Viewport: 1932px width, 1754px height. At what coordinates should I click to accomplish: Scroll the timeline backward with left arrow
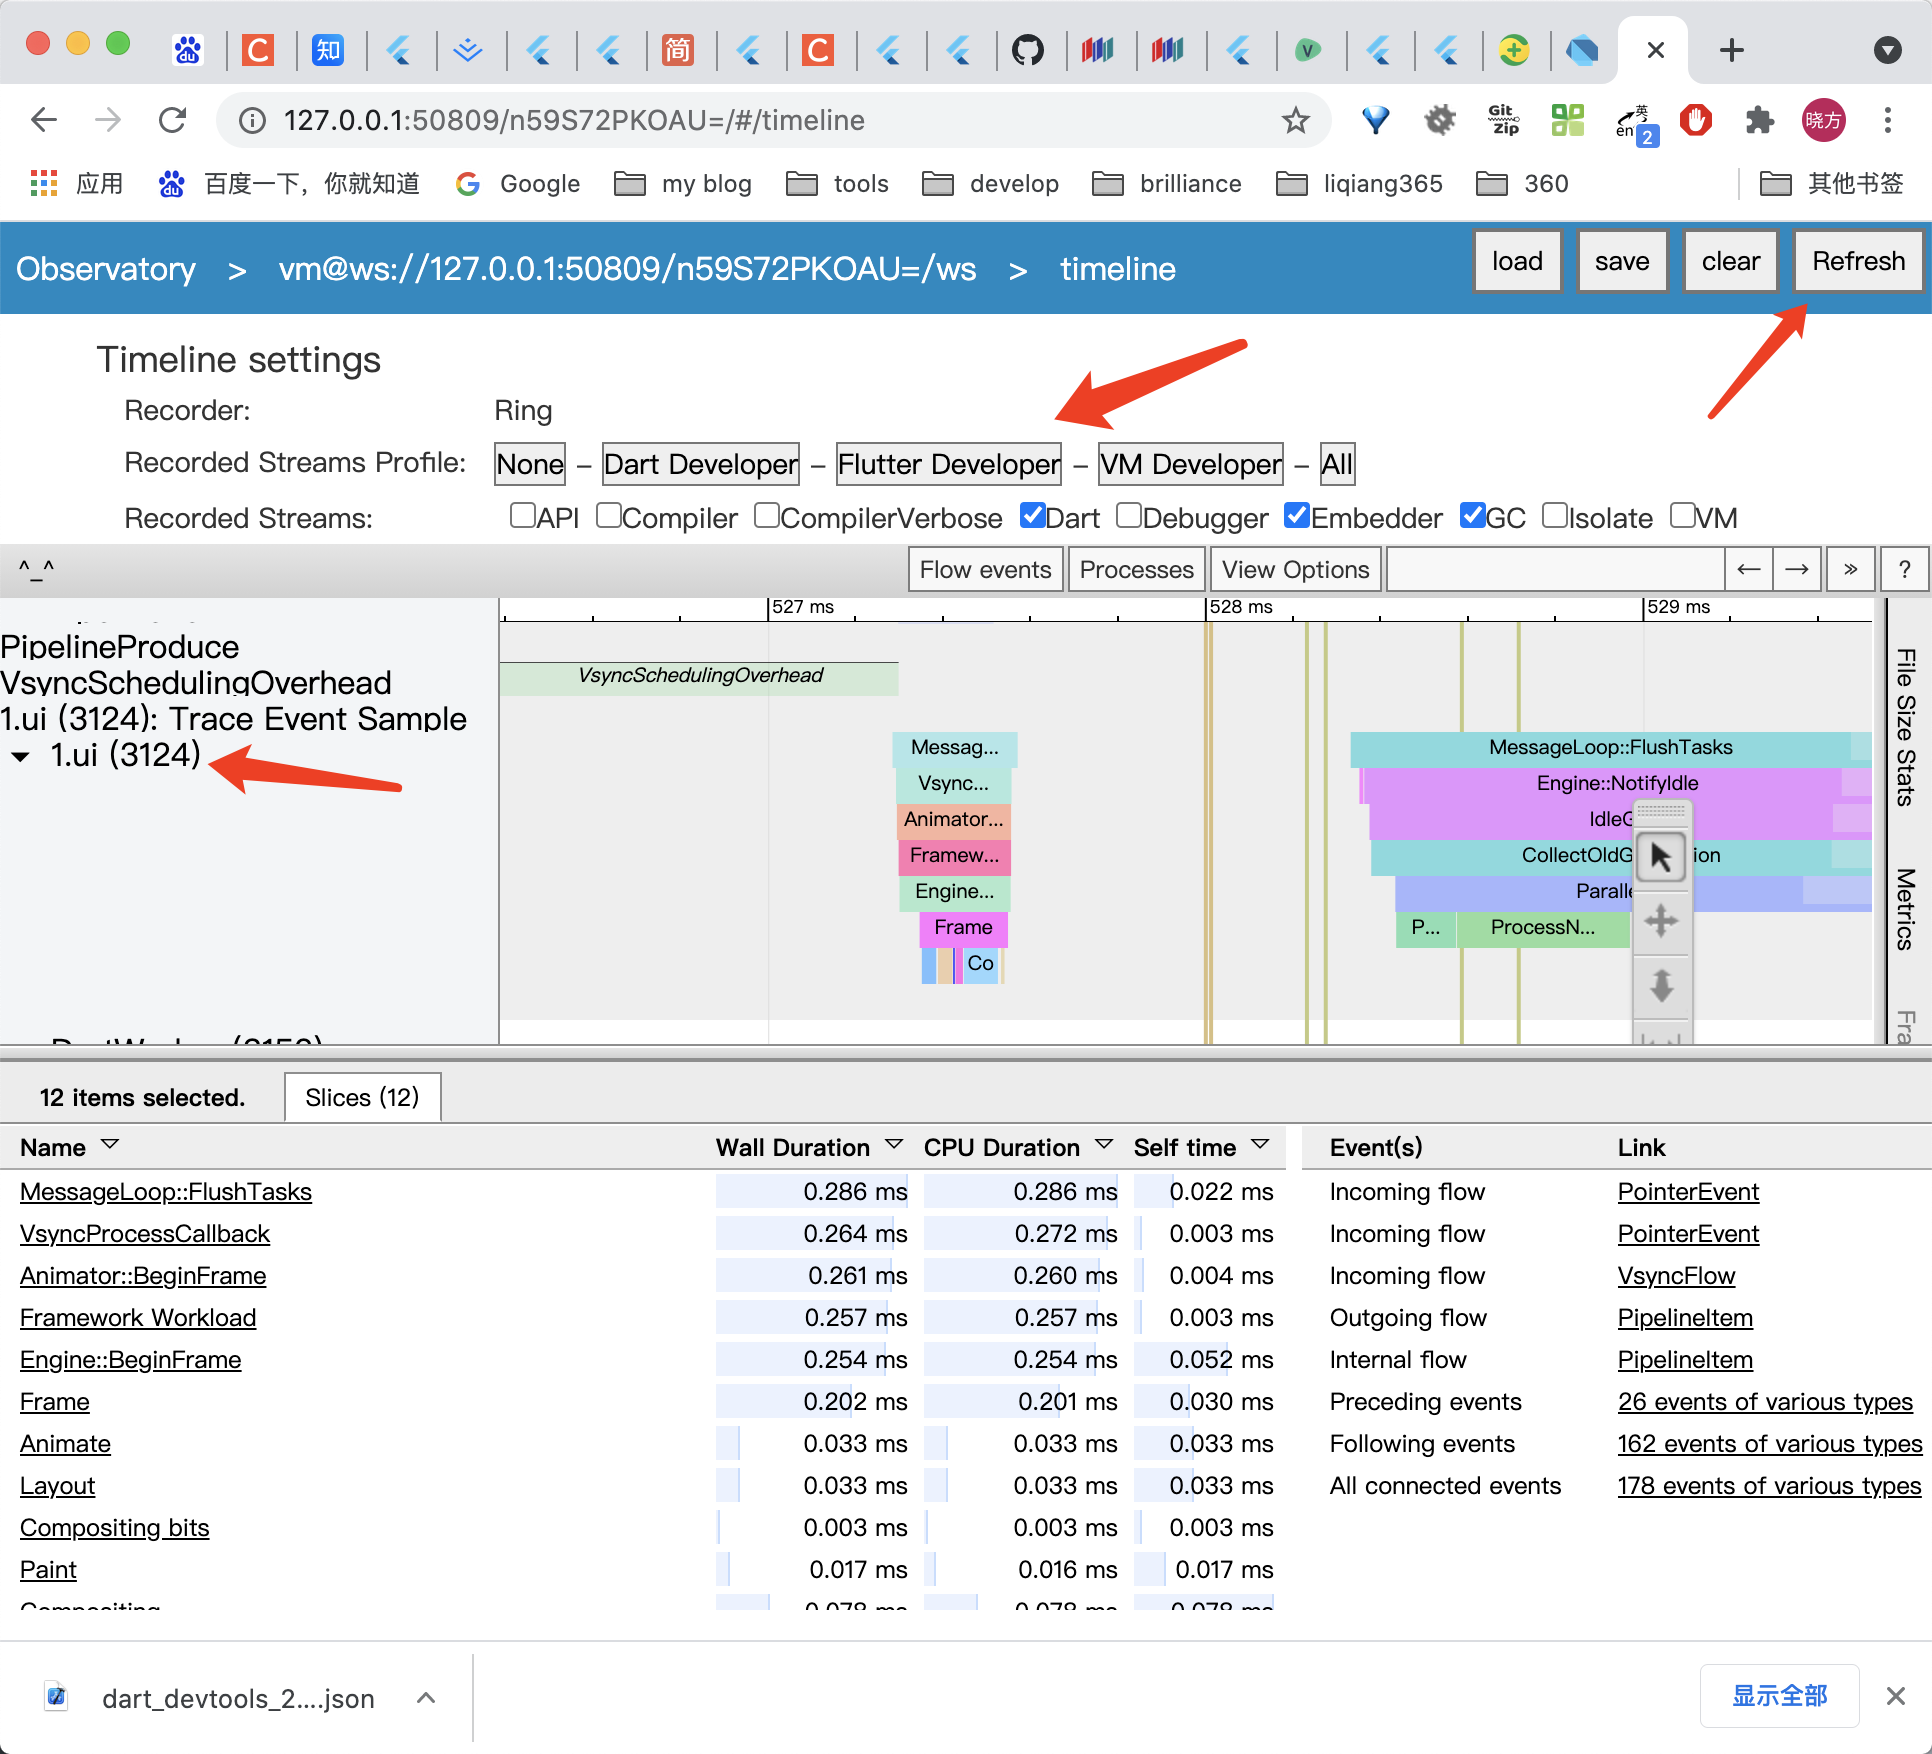[1747, 571]
